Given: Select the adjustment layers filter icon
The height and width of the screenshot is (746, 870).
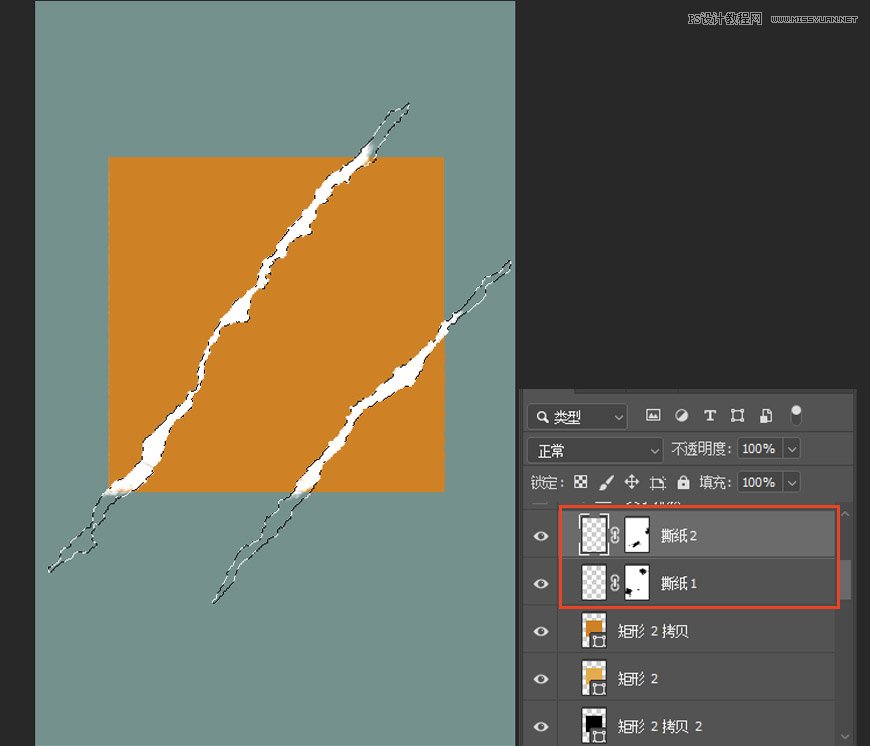Looking at the screenshot, I should [681, 415].
